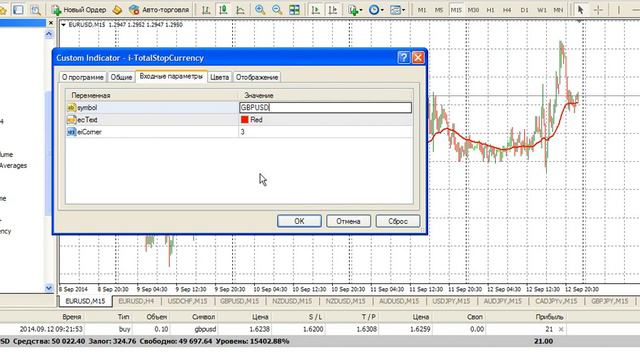640x360 pixels.
Task: Zoom out on the chart
Action: click(277, 9)
